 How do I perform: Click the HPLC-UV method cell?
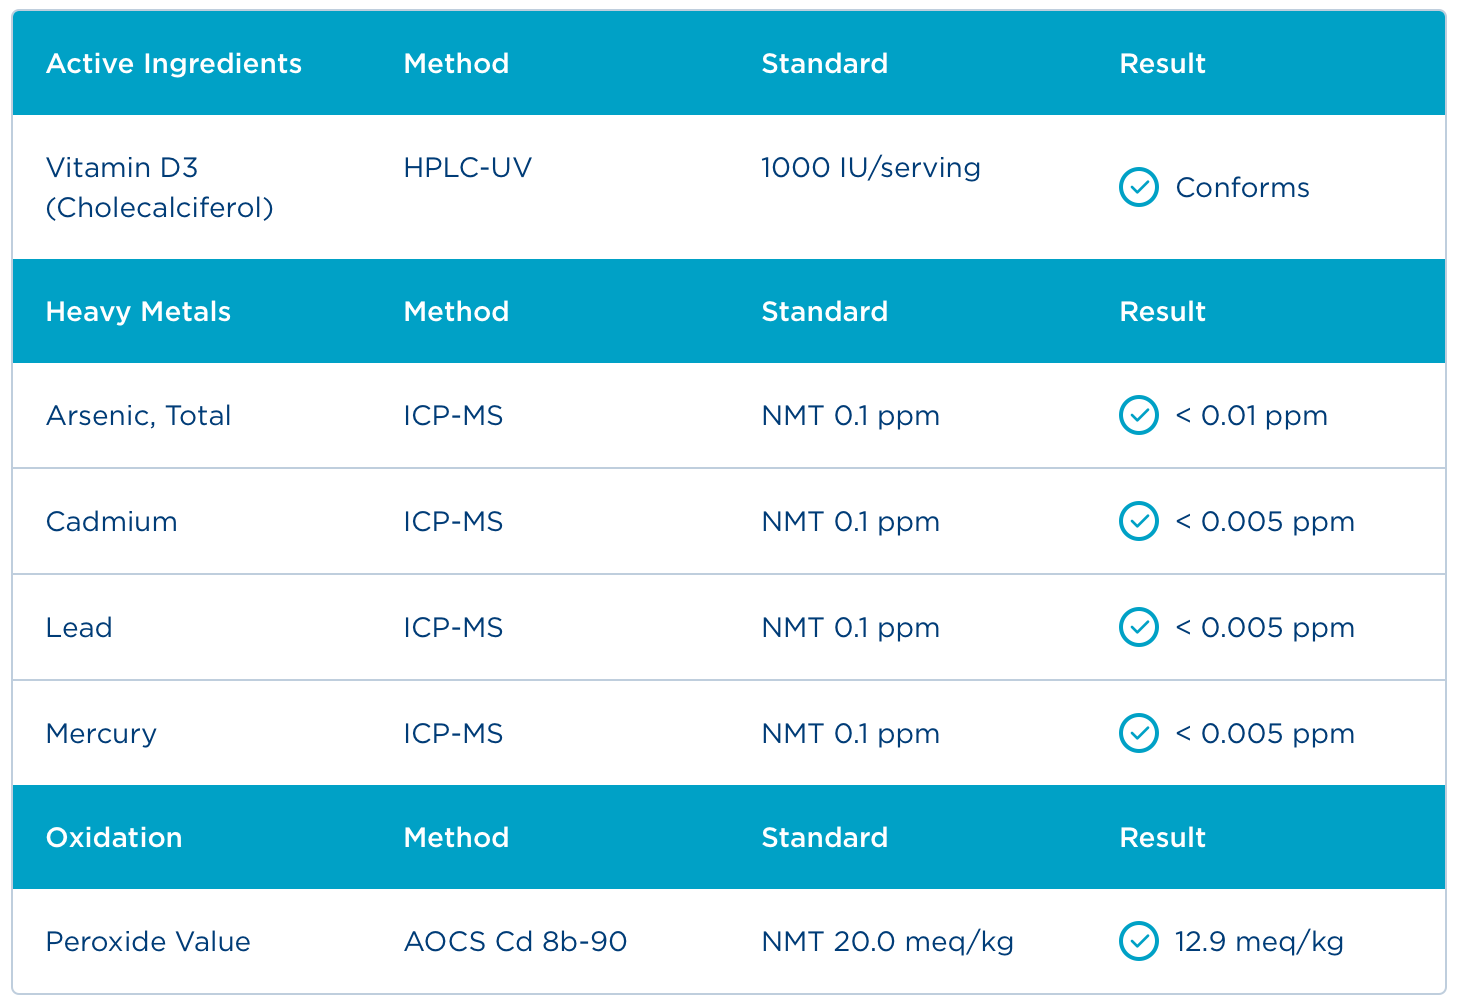pos(467,167)
